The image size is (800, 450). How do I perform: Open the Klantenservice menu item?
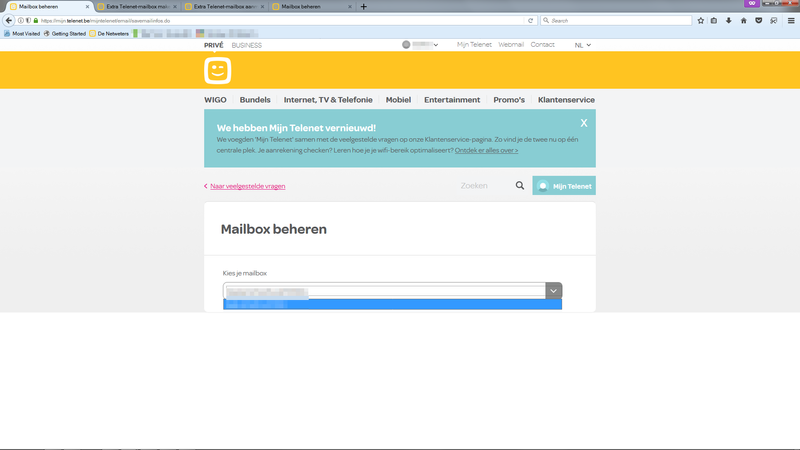566,100
